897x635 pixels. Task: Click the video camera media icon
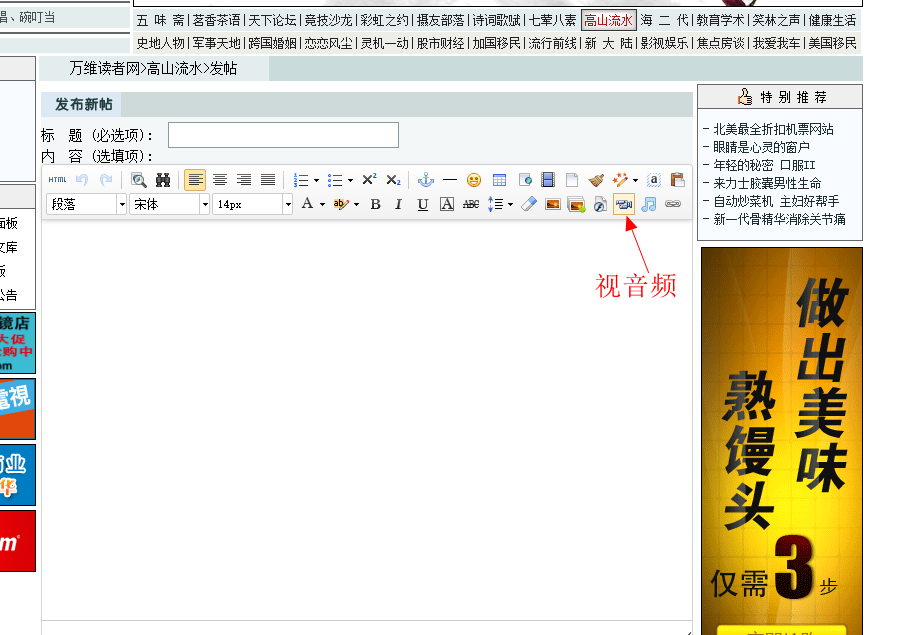click(x=624, y=204)
